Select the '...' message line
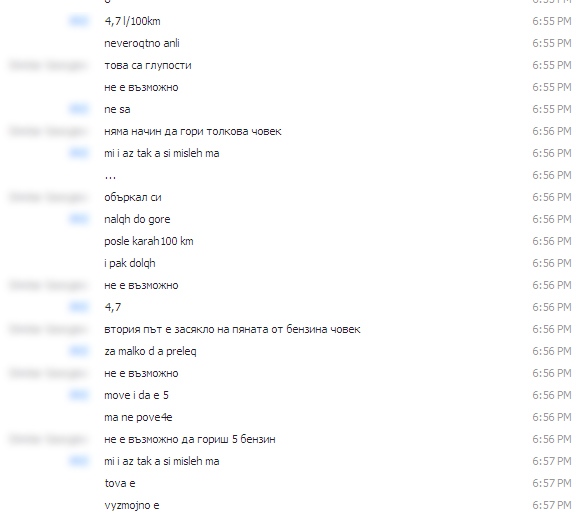 point(110,175)
